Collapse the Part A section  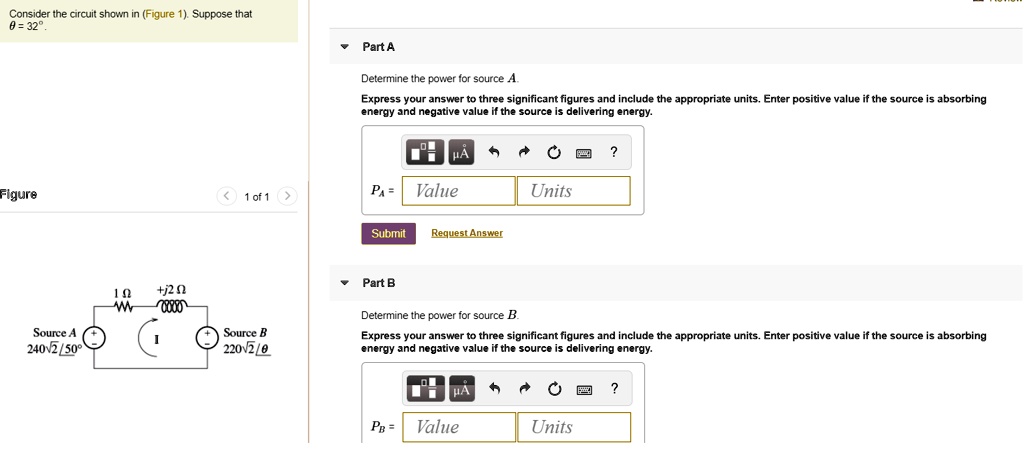click(x=345, y=47)
